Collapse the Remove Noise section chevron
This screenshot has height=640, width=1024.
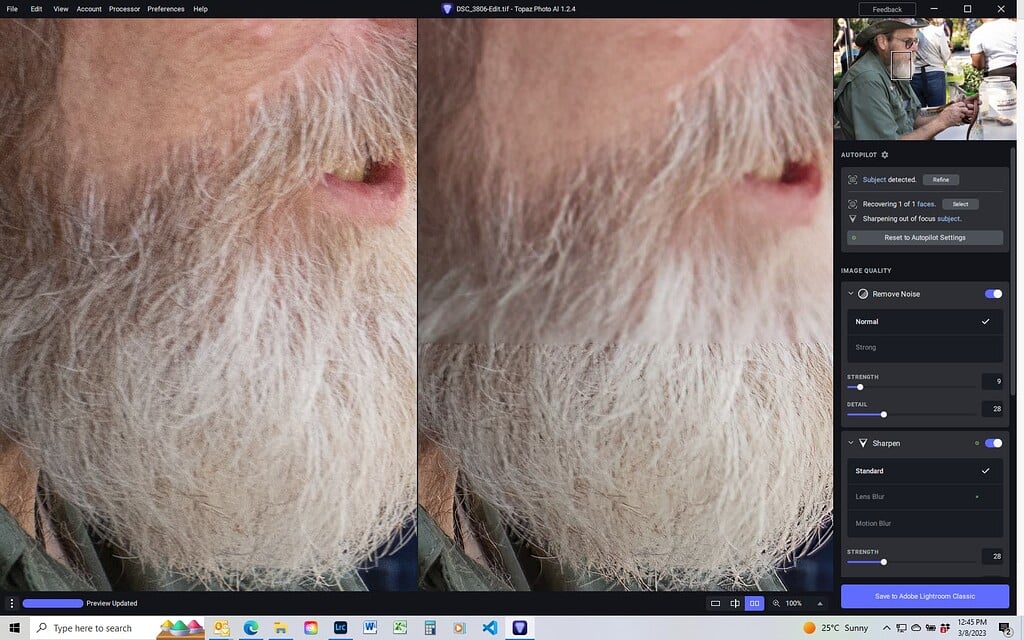(x=851, y=293)
